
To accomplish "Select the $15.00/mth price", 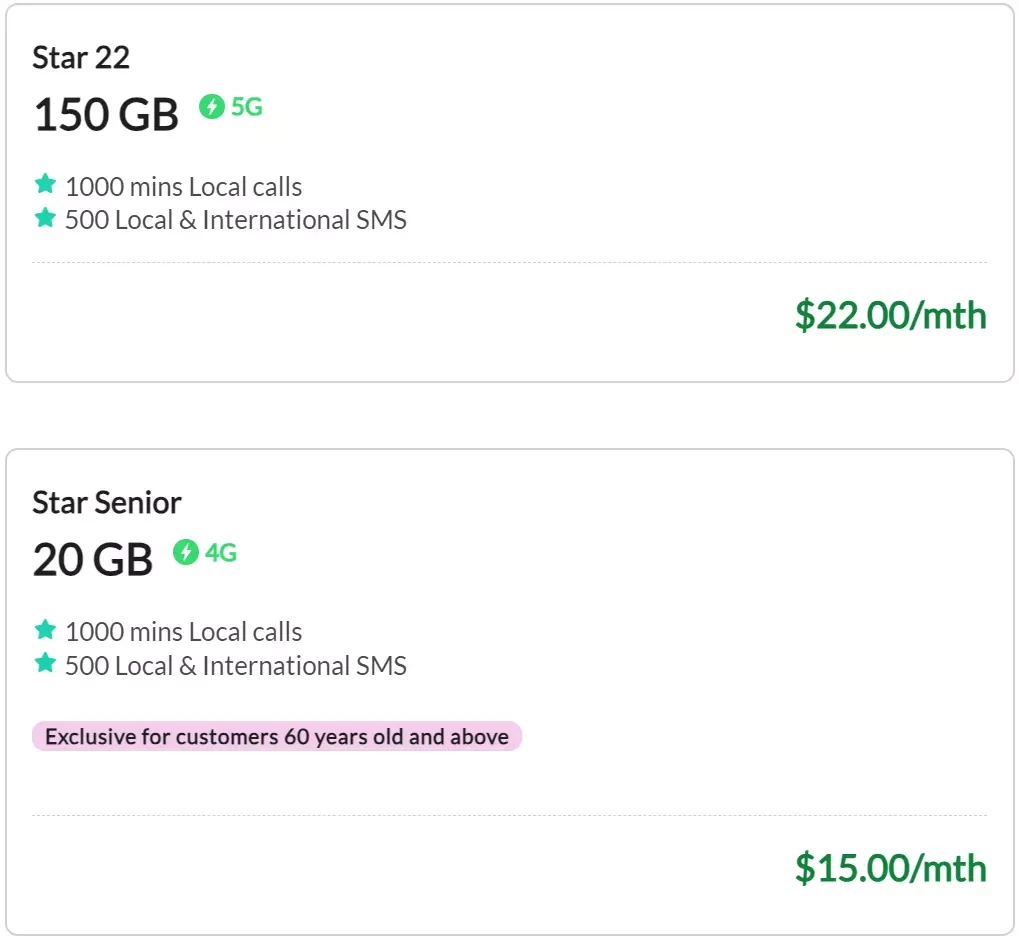I will 890,868.
